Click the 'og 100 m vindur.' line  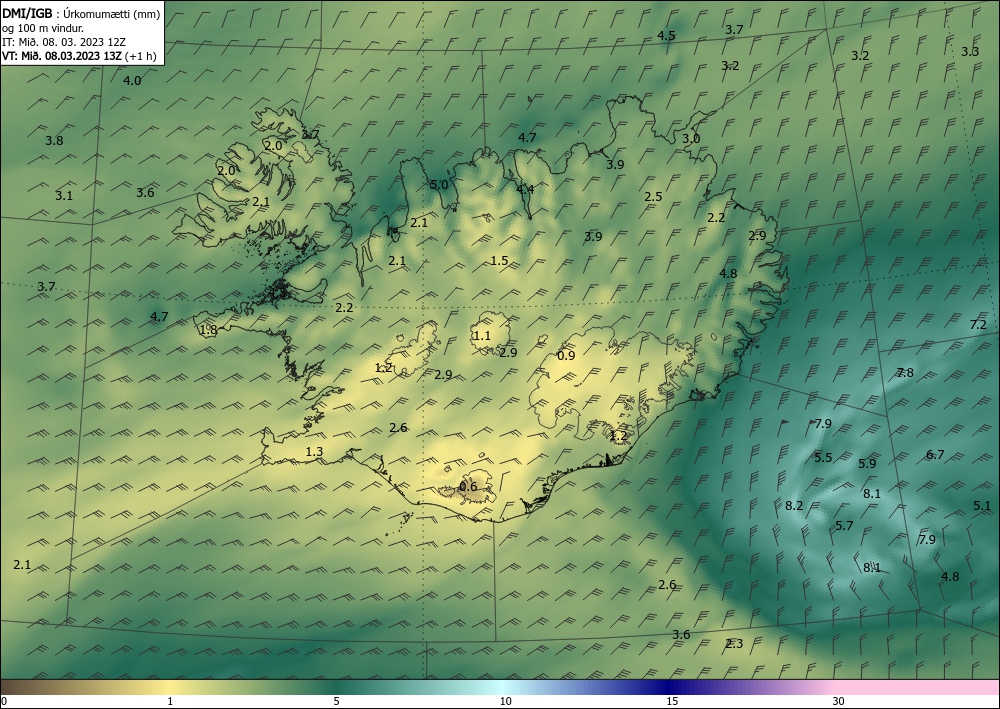tap(43, 28)
